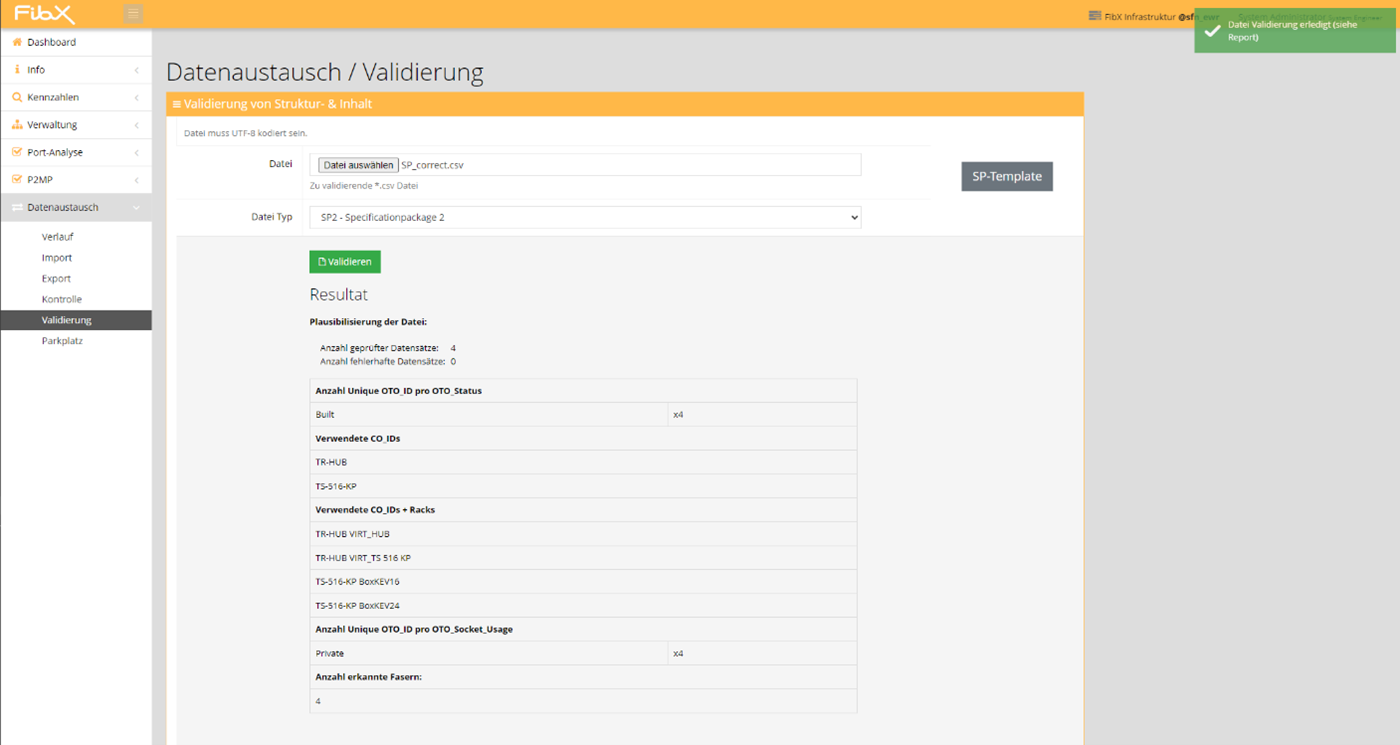Click the checkmark icon in the green notification
This screenshot has height=745, width=1400.
(x=1212, y=31)
